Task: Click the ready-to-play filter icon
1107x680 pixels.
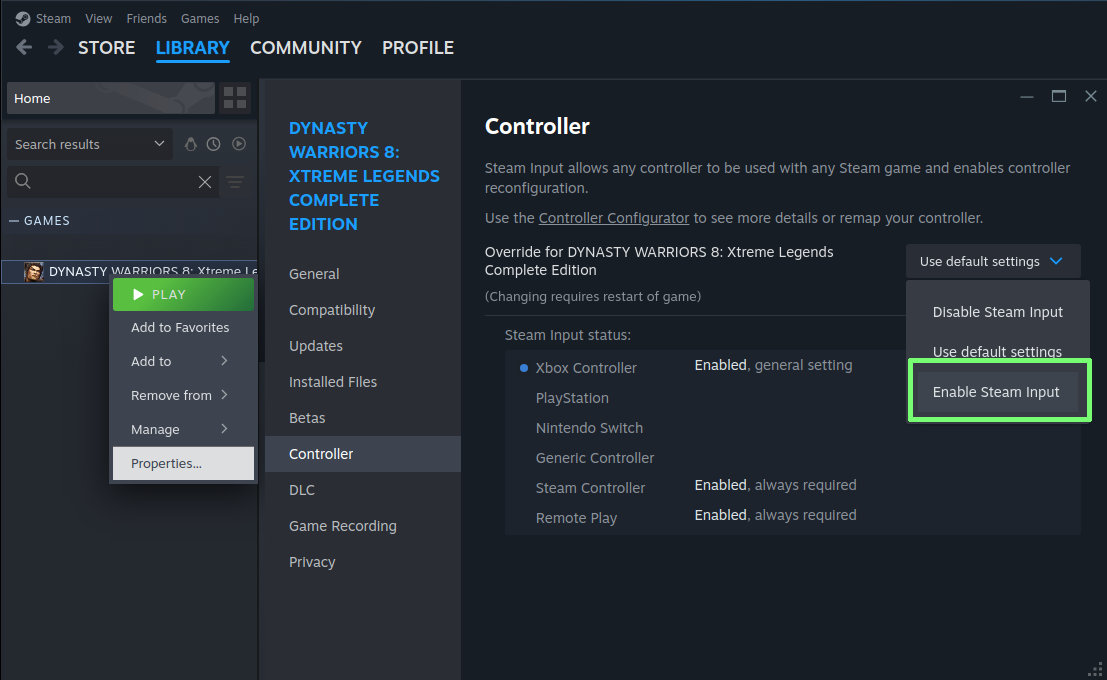Action: coord(239,144)
